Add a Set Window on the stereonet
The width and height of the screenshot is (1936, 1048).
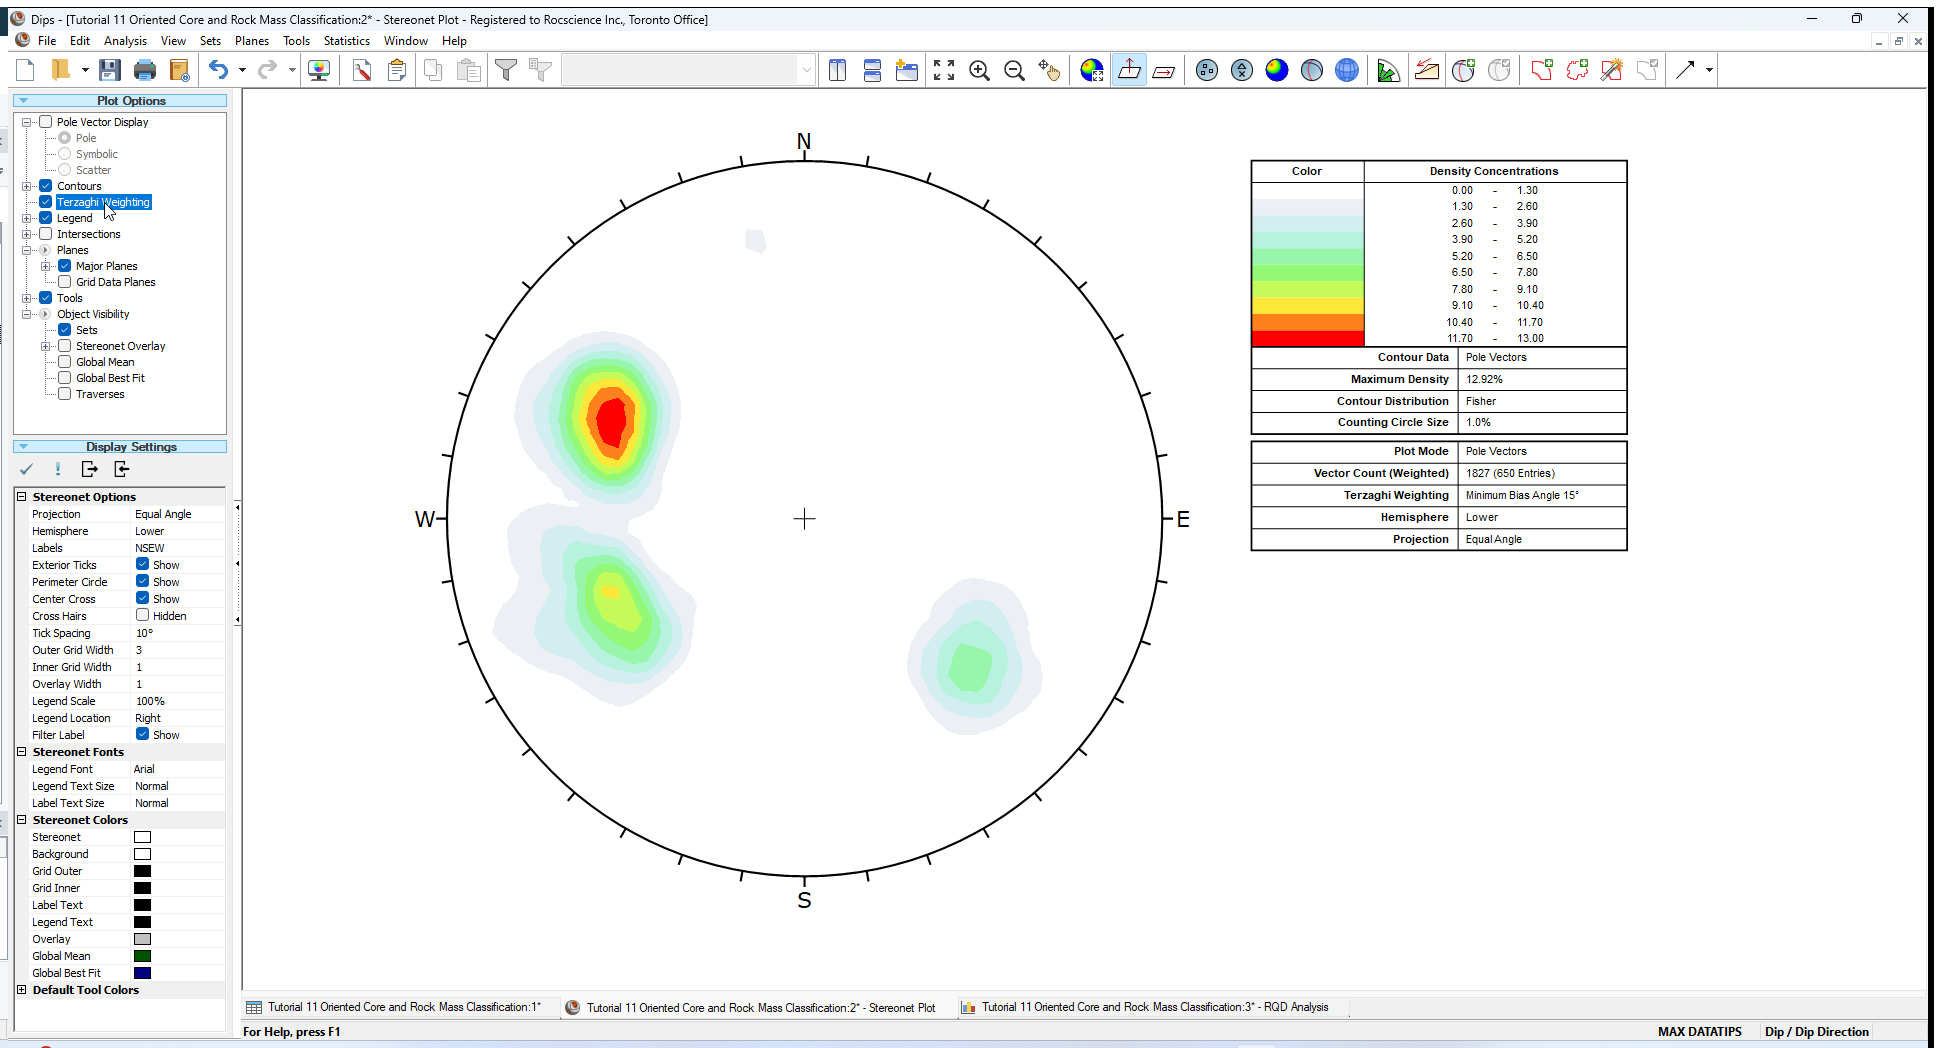[1543, 70]
